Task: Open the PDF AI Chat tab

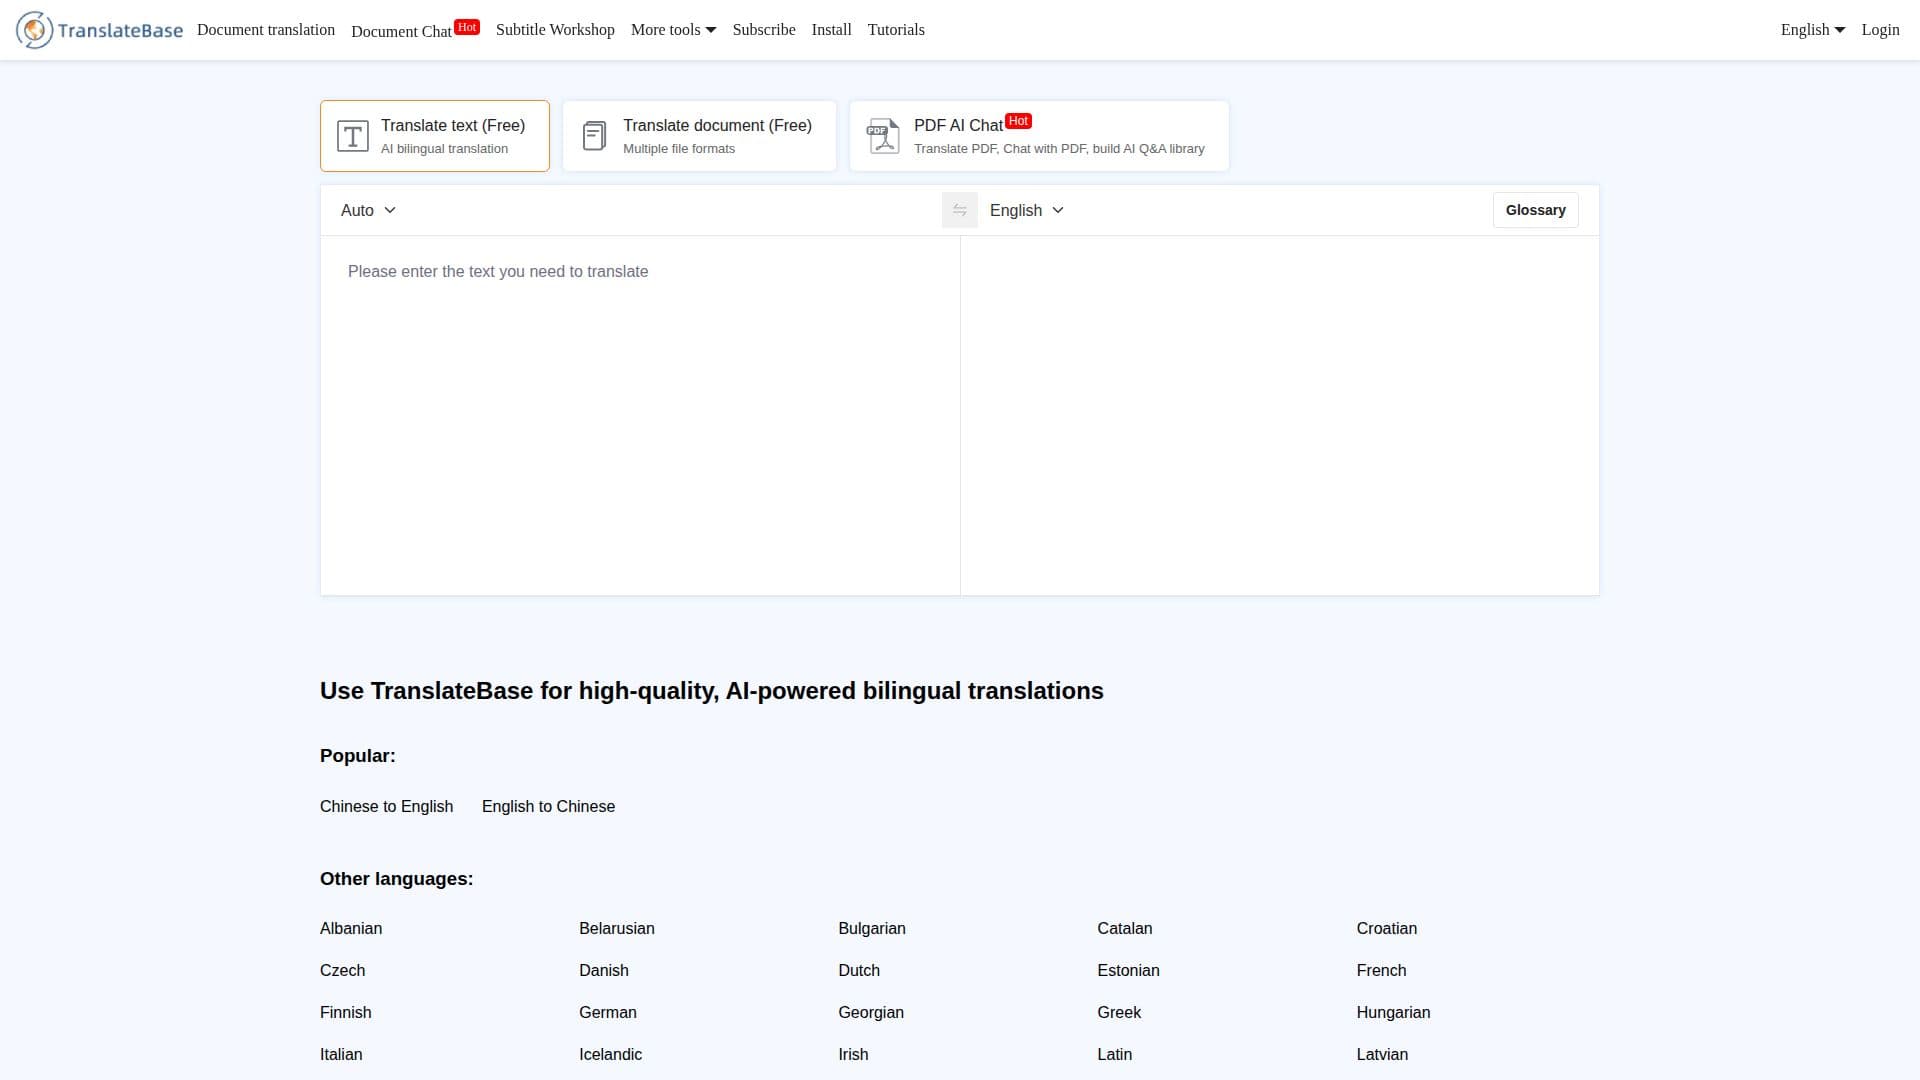Action: 1039,136
